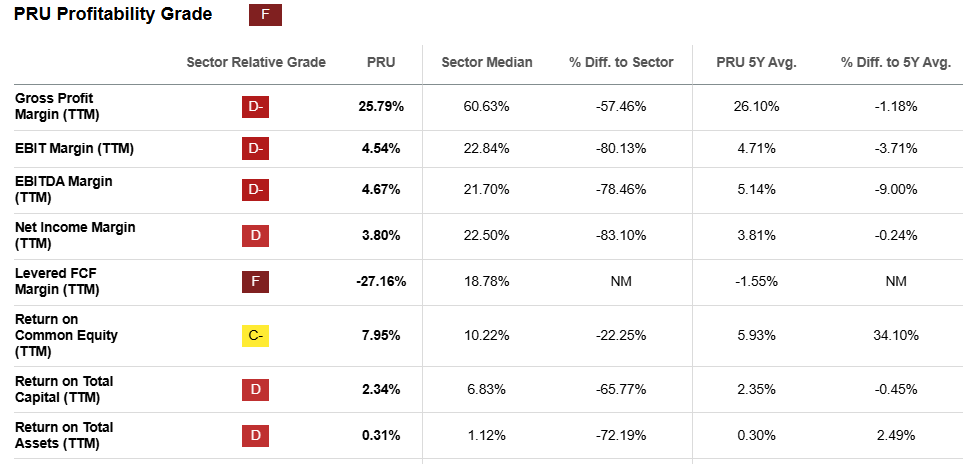Click the PRU 5Y Avg. column header
The height and width of the screenshot is (464, 966).
(x=756, y=62)
